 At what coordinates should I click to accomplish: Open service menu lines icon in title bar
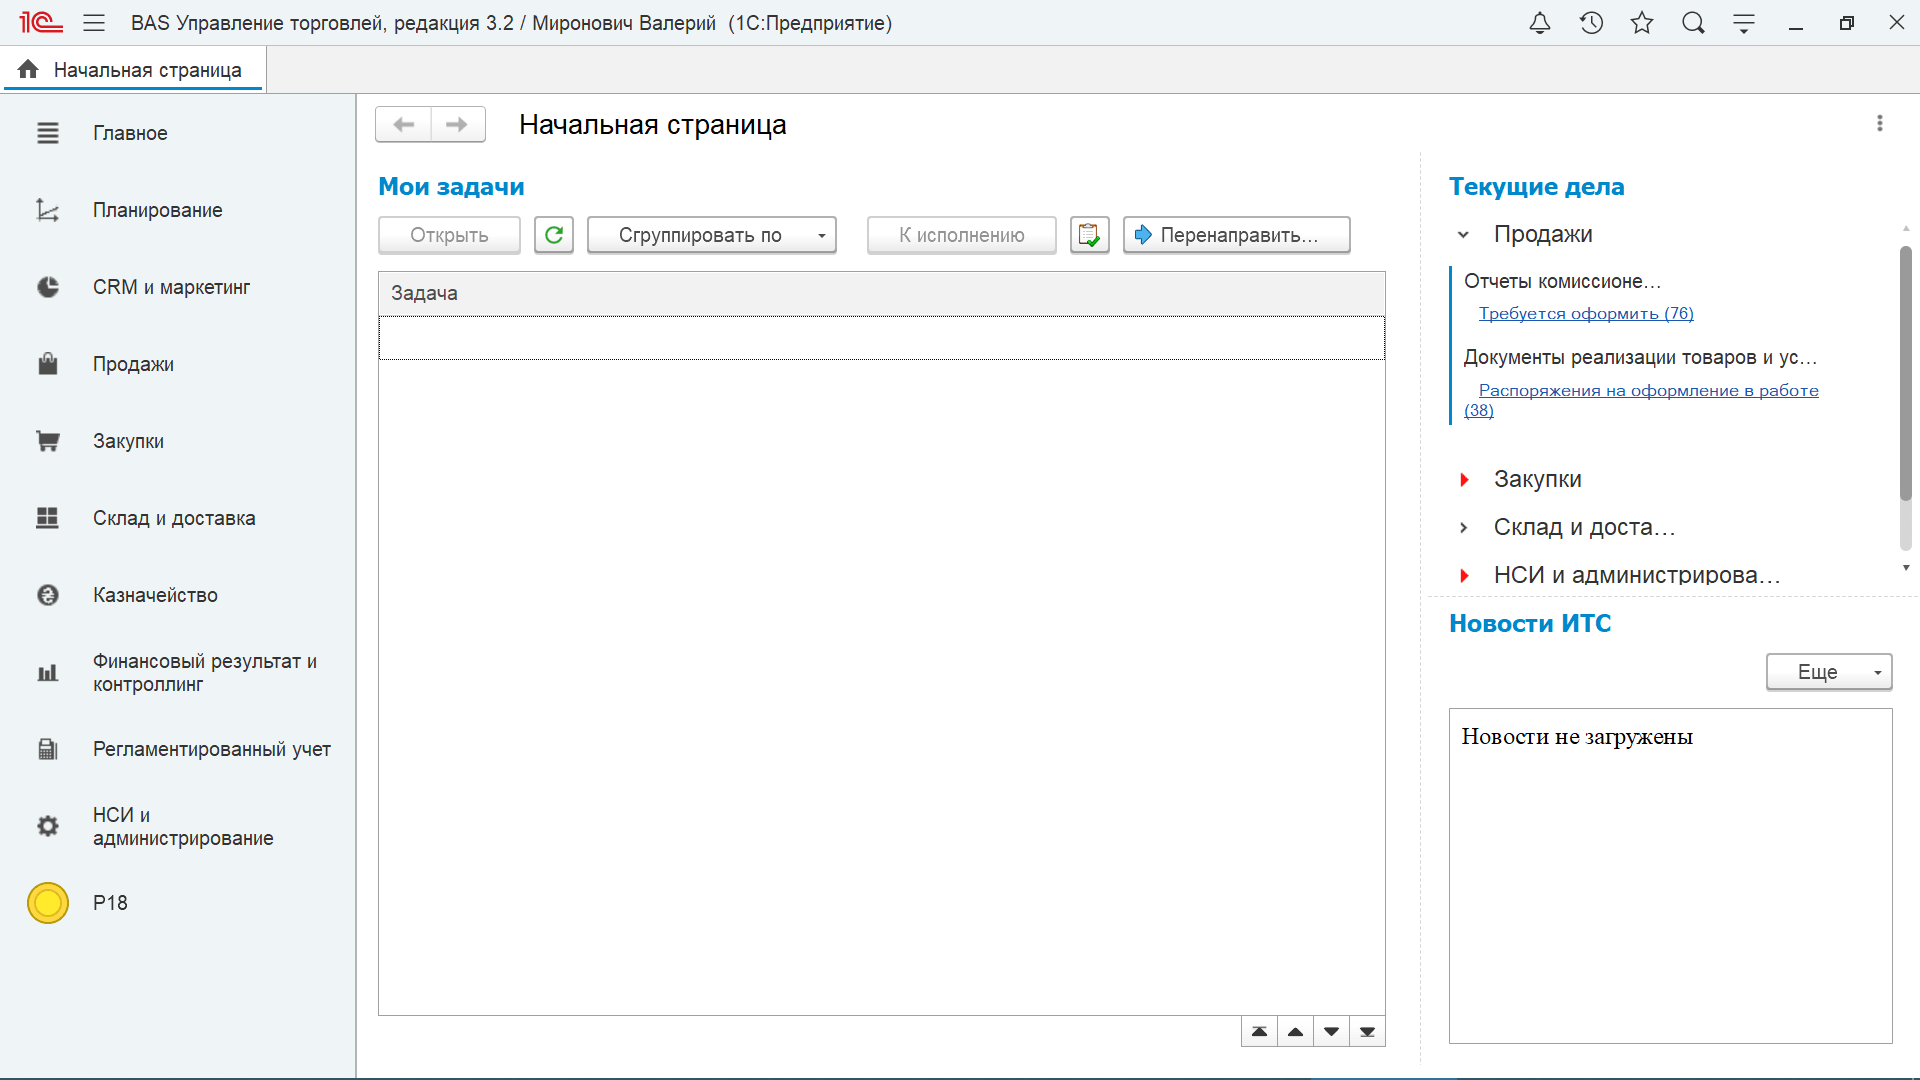1744,23
